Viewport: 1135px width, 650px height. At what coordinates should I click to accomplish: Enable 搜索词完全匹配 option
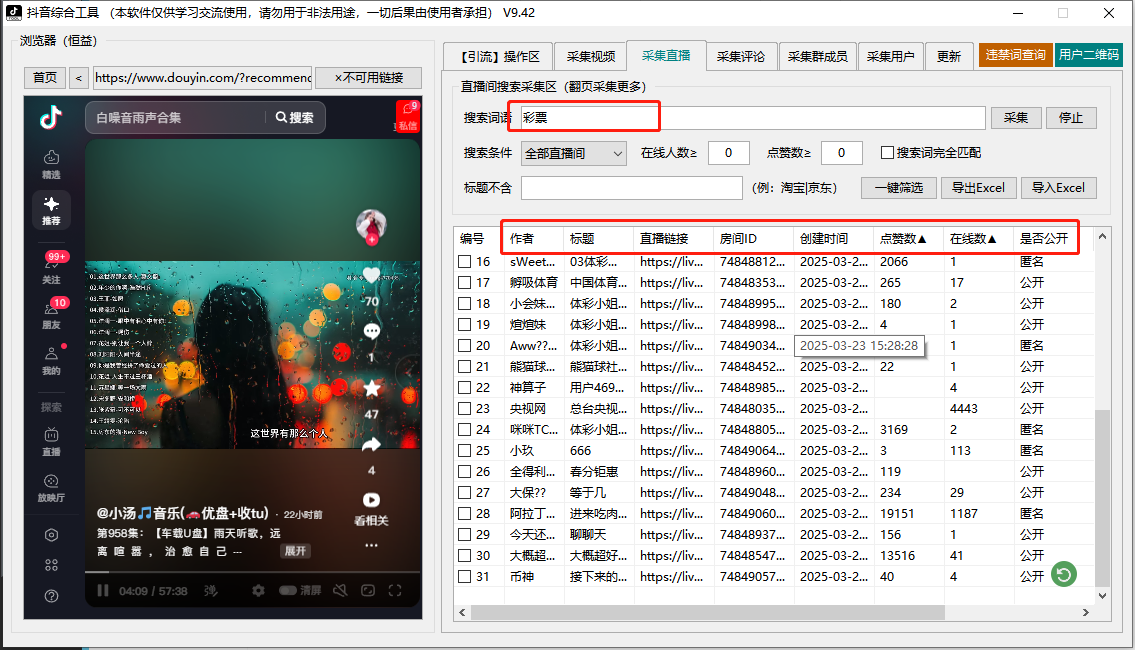pos(888,152)
